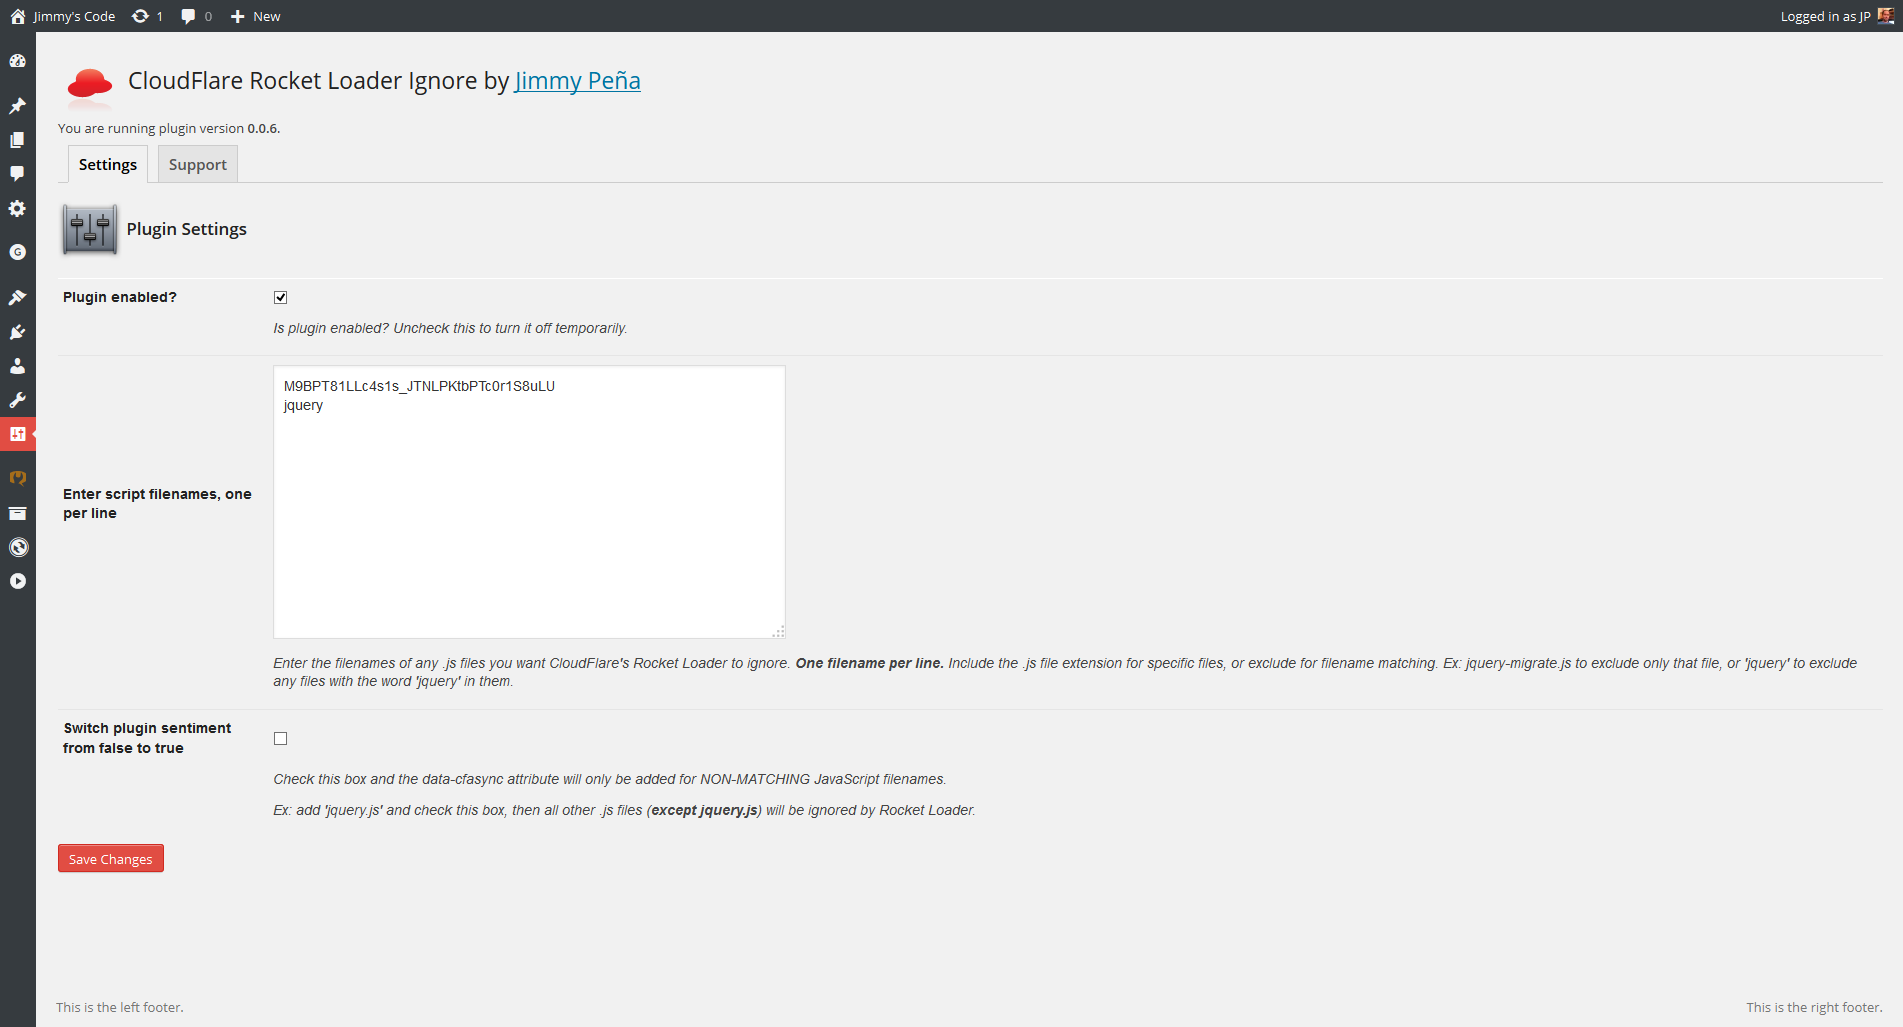Viewport: 1903px width, 1027px height.
Task: Click the user avatar thumbnail in admin bar
Action: pos(1885,16)
